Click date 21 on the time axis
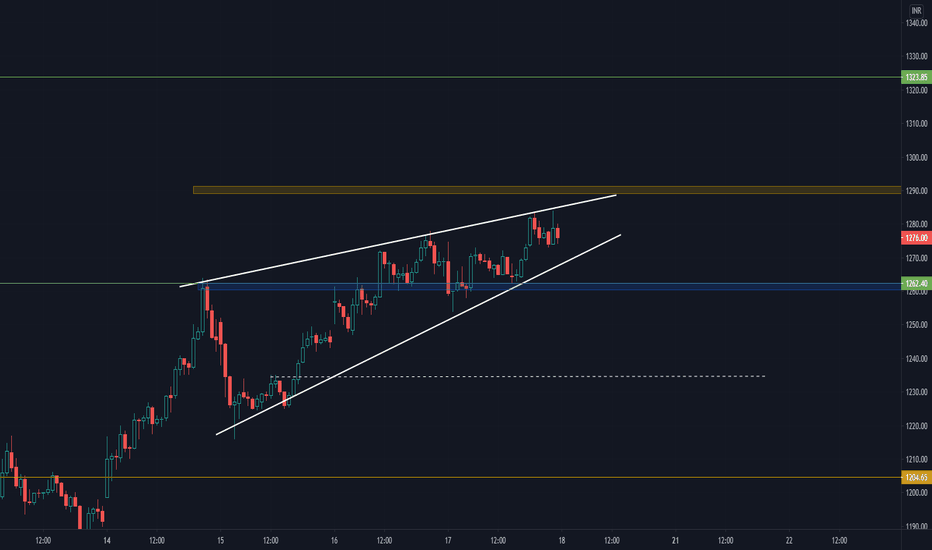Screen dimensions: 932x550 point(675,540)
